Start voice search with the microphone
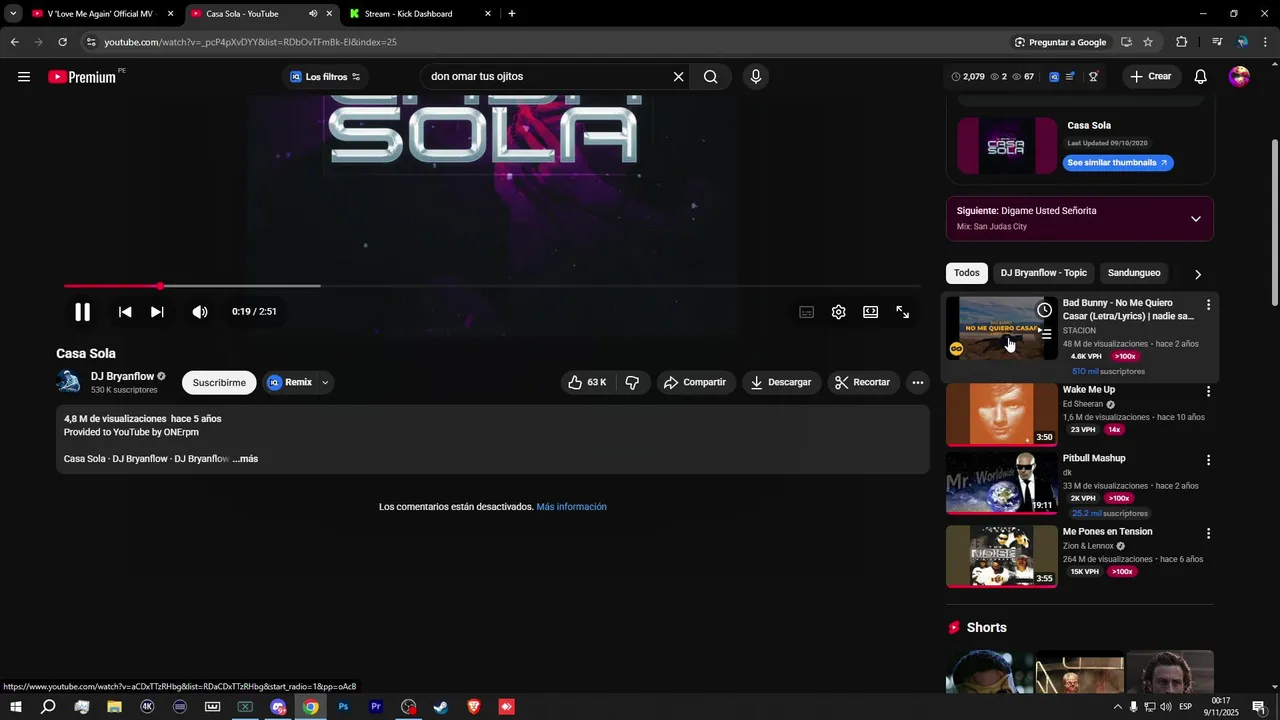Screen dimensions: 1280x720 (756, 77)
